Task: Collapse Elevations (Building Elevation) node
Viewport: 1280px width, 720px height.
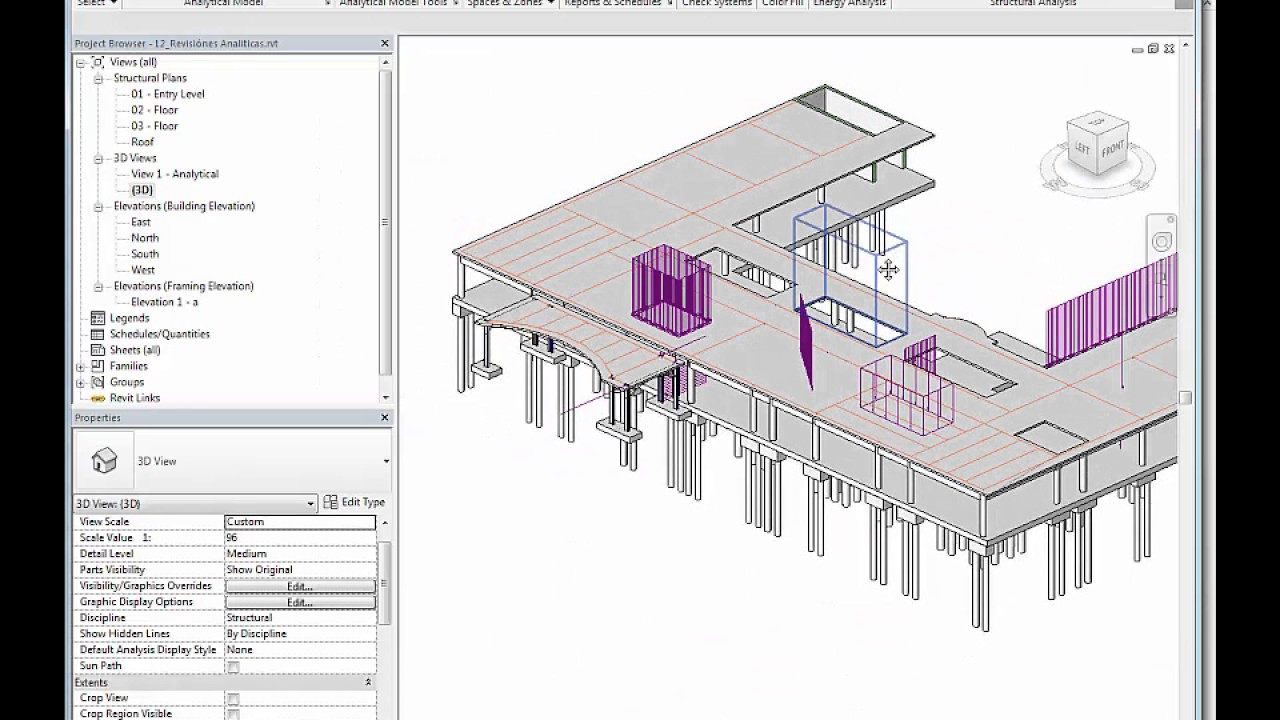Action: click(x=98, y=206)
